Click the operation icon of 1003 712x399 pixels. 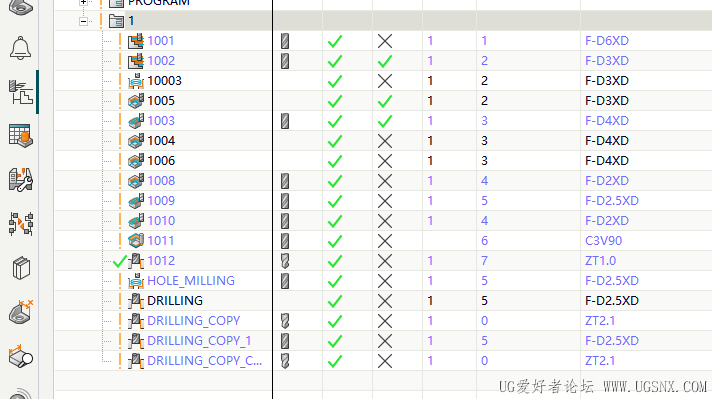coord(136,121)
